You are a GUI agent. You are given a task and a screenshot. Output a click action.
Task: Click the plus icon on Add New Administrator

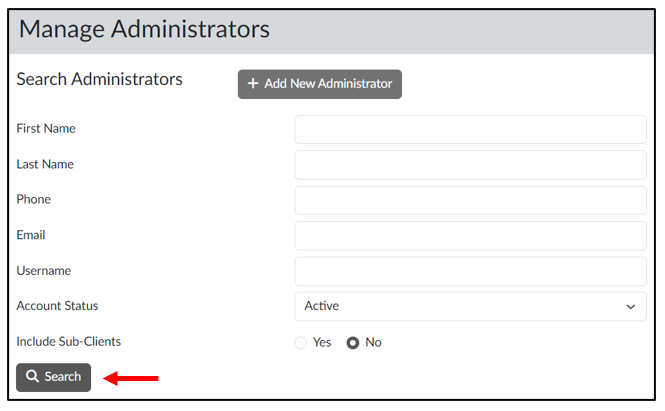pyautogui.click(x=253, y=84)
